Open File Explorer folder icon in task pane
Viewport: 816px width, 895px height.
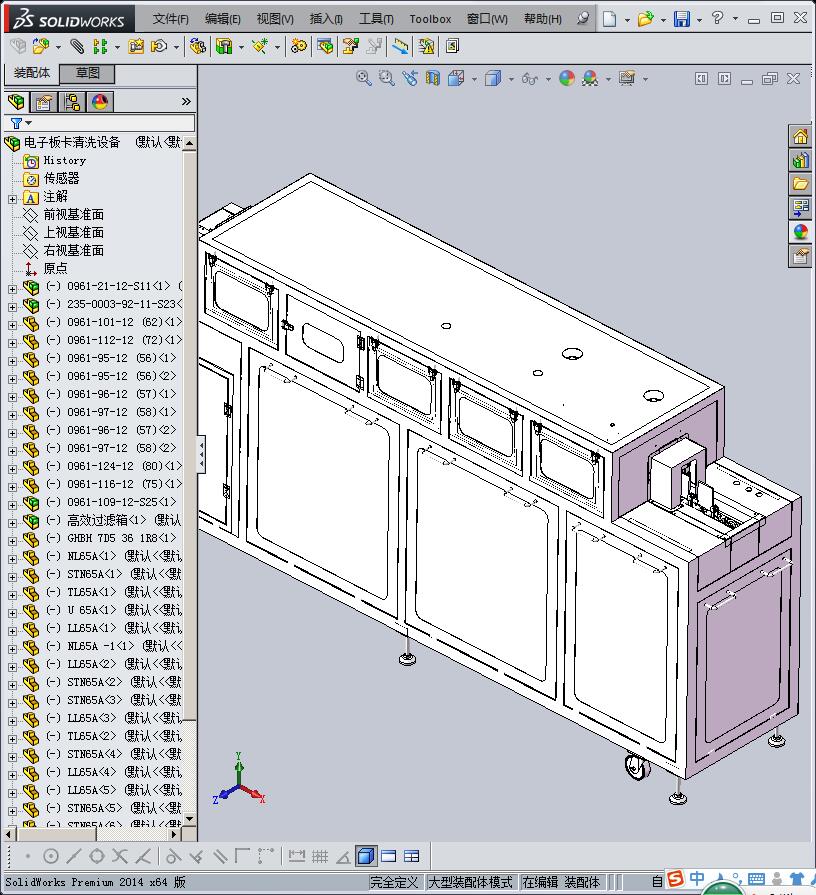tap(800, 184)
